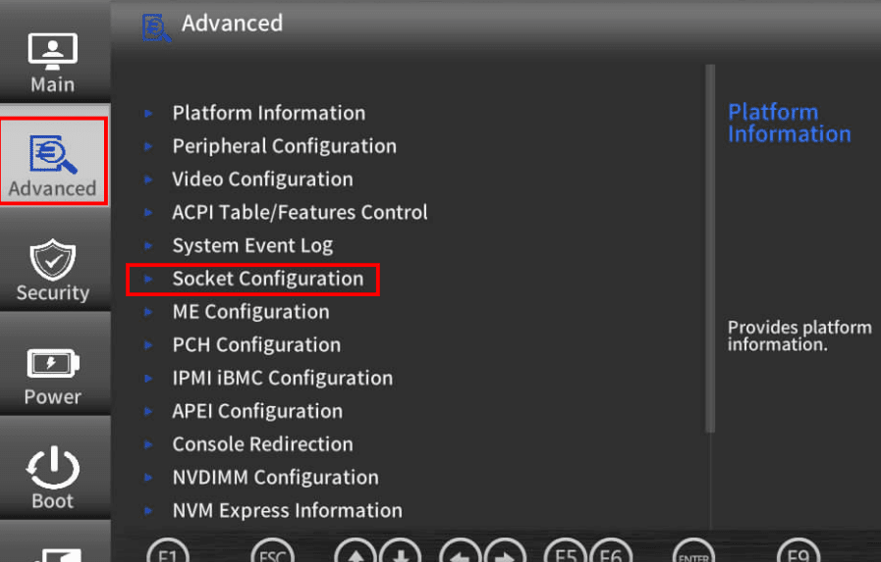Switch to the Power battery section
Image resolution: width=881 pixels, height=562 pixels.
53,374
